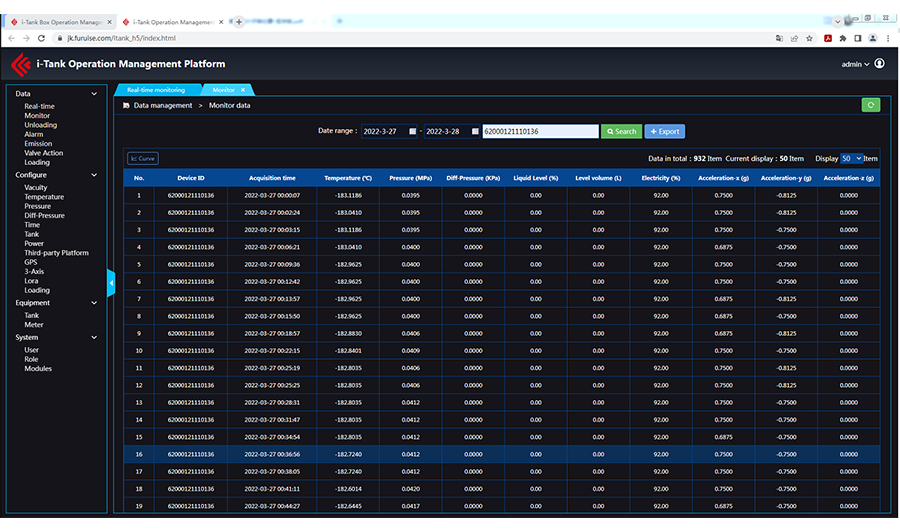Image resolution: width=900 pixels, height=530 pixels.
Task: Open Vacuity under Configure
Action: point(36,188)
